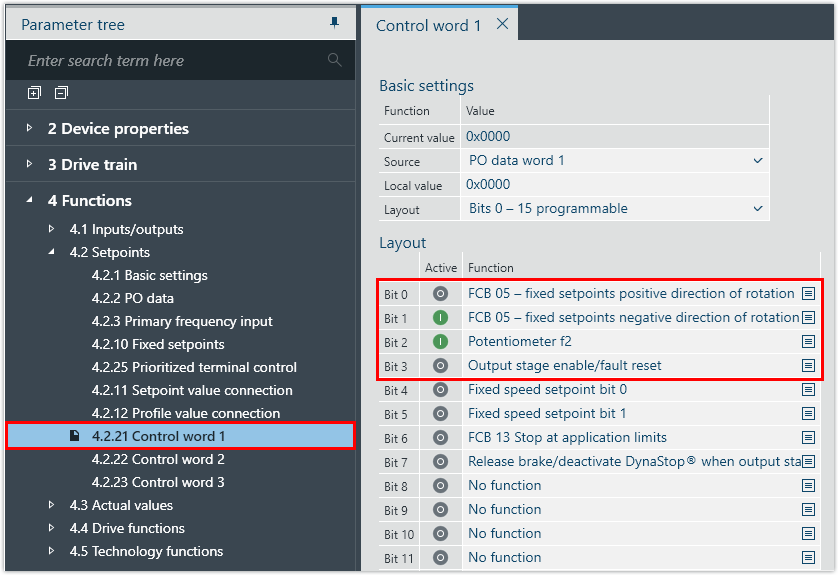The width and height of the screenshot is (838, 575).
Task: Expand all tree nodes icon
Action: [x=35, y=93]
